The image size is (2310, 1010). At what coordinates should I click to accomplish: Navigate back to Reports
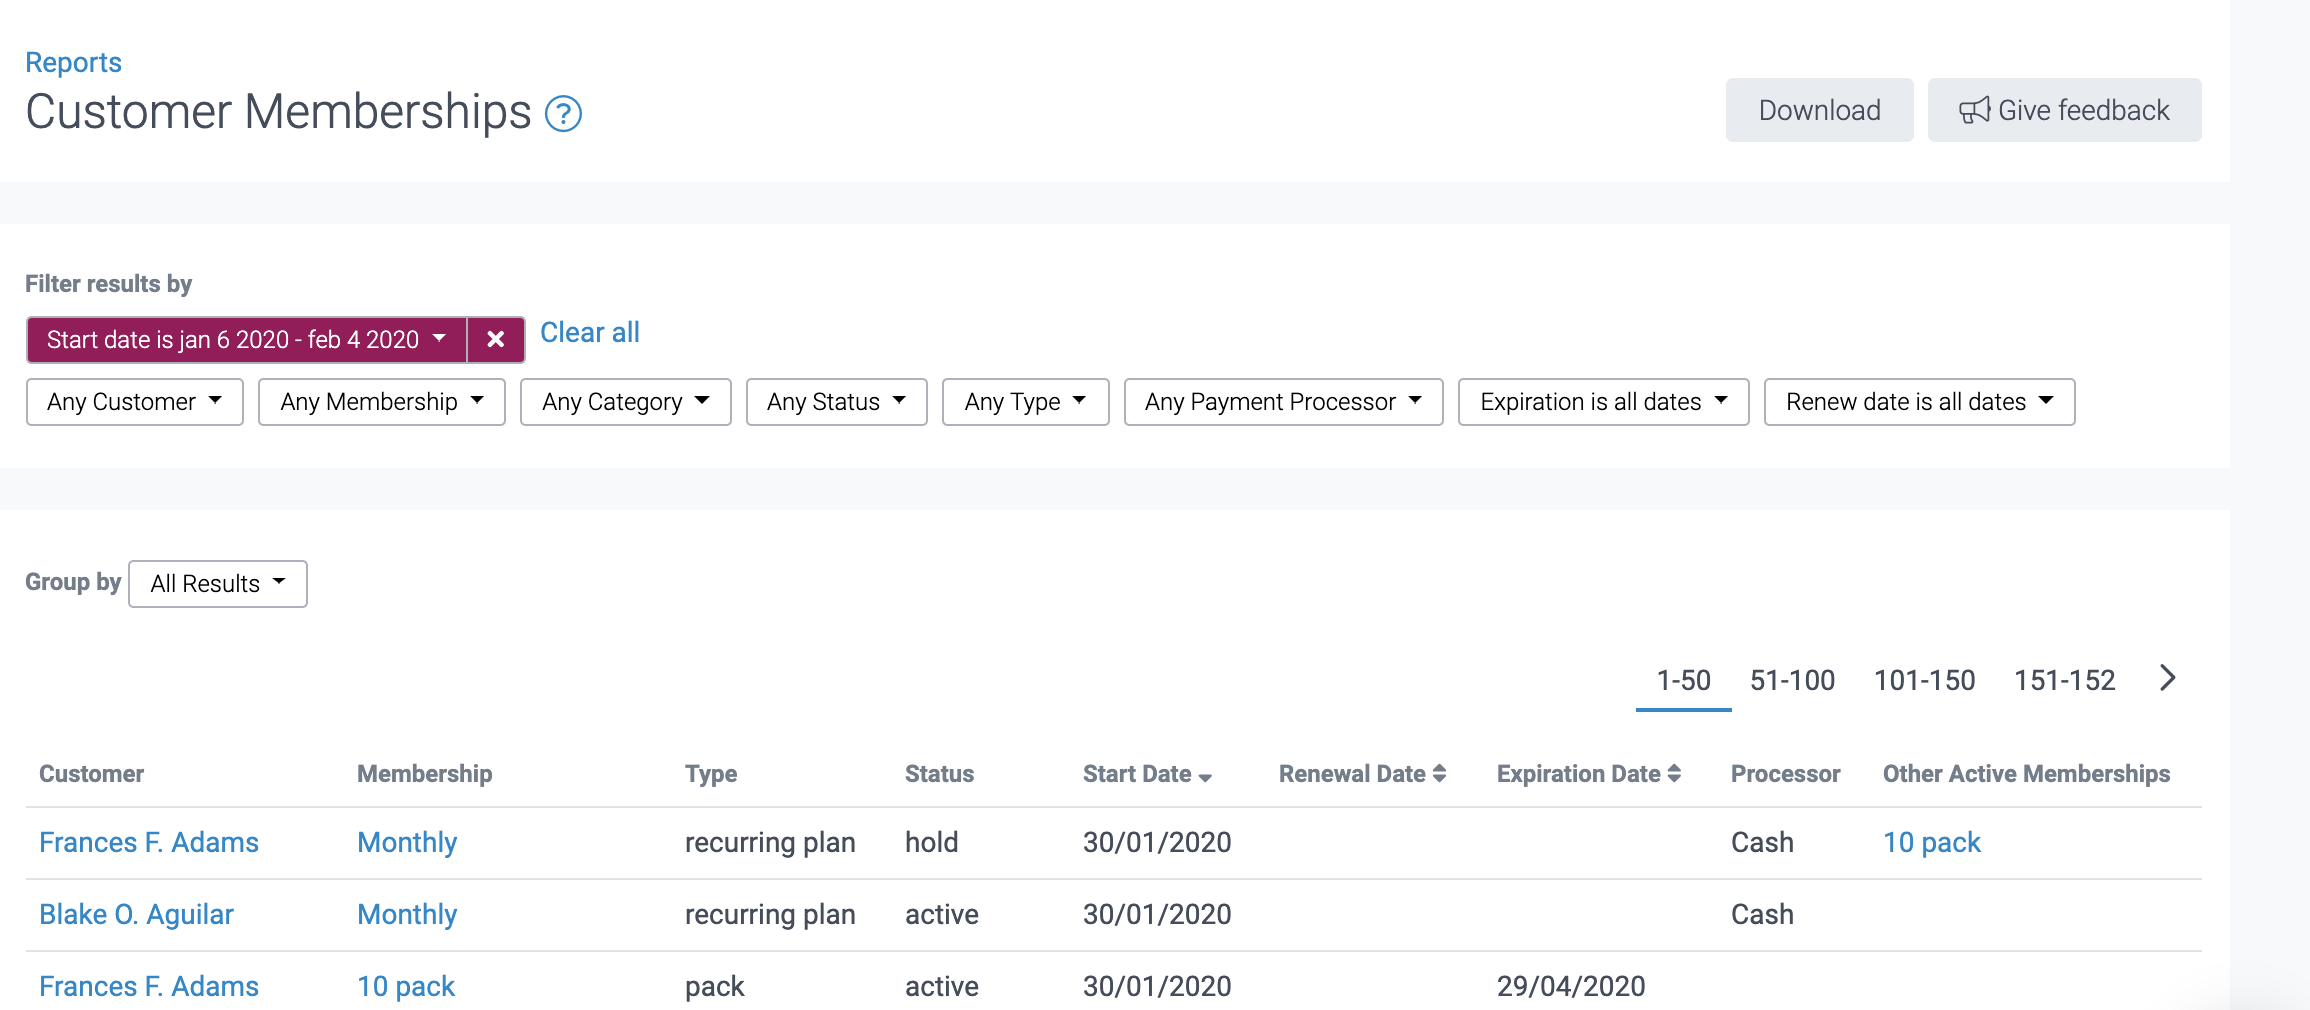click(x=73, y=62)
